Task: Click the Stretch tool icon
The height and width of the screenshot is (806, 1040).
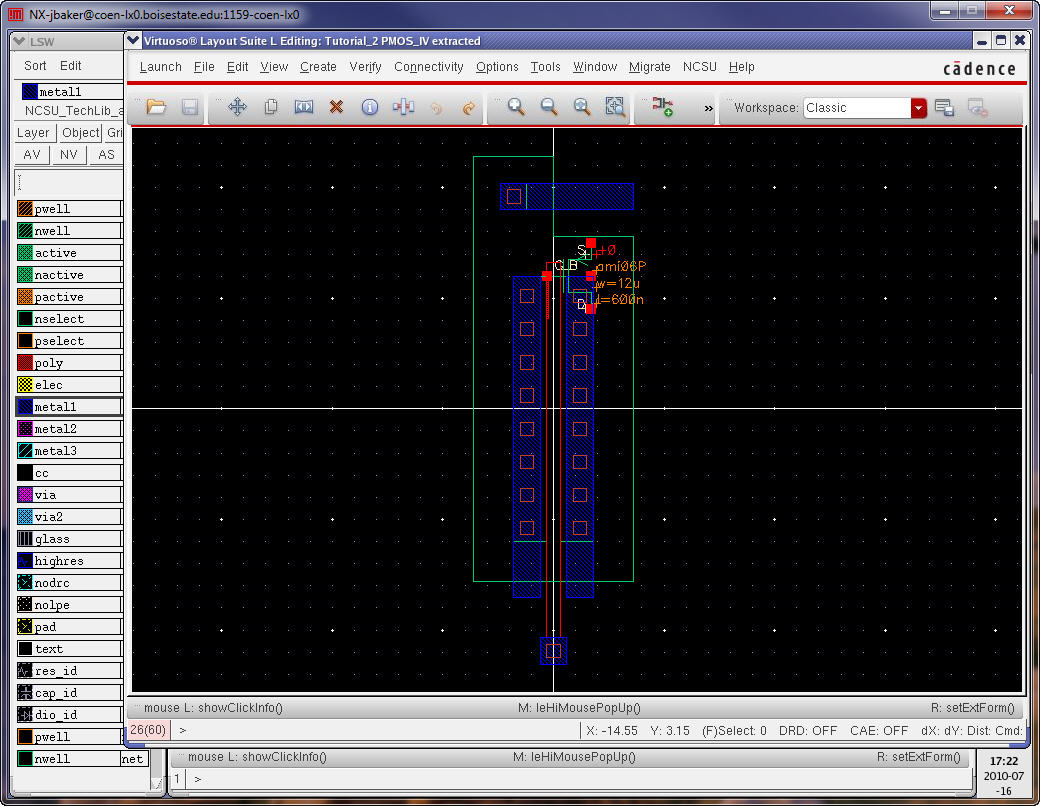Action: click(x=304, y=107)
